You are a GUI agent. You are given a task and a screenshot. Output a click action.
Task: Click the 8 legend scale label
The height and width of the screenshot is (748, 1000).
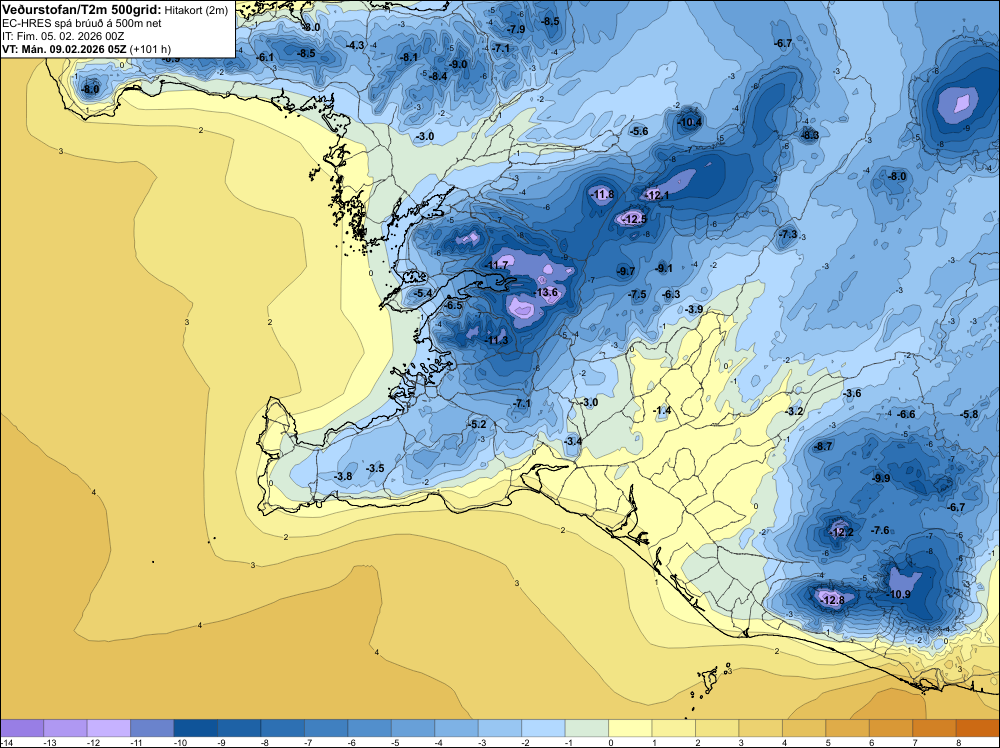pyautogui.click(x=959, y=742)
